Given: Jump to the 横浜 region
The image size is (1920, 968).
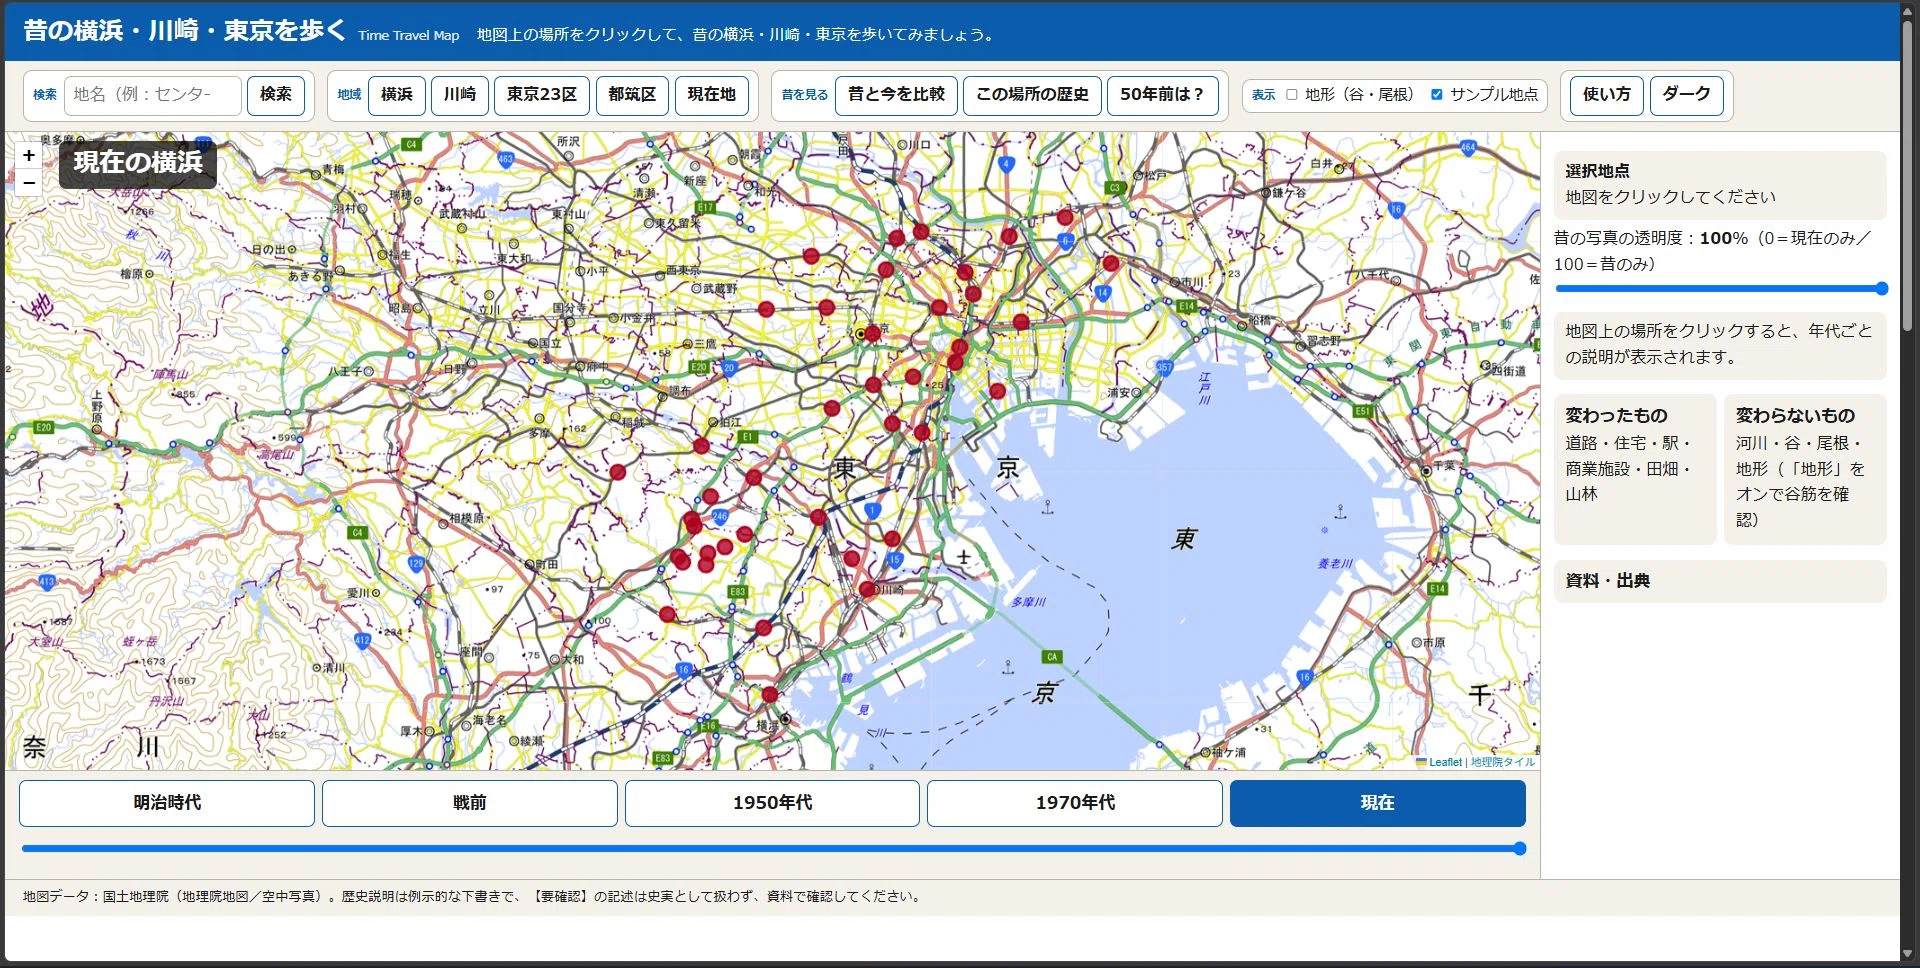Looking at the screenshot, I should point(397,95).
